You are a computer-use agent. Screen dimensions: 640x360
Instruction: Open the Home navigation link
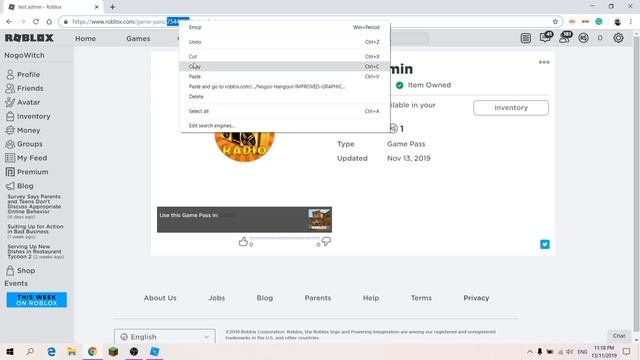click(85, 38)
